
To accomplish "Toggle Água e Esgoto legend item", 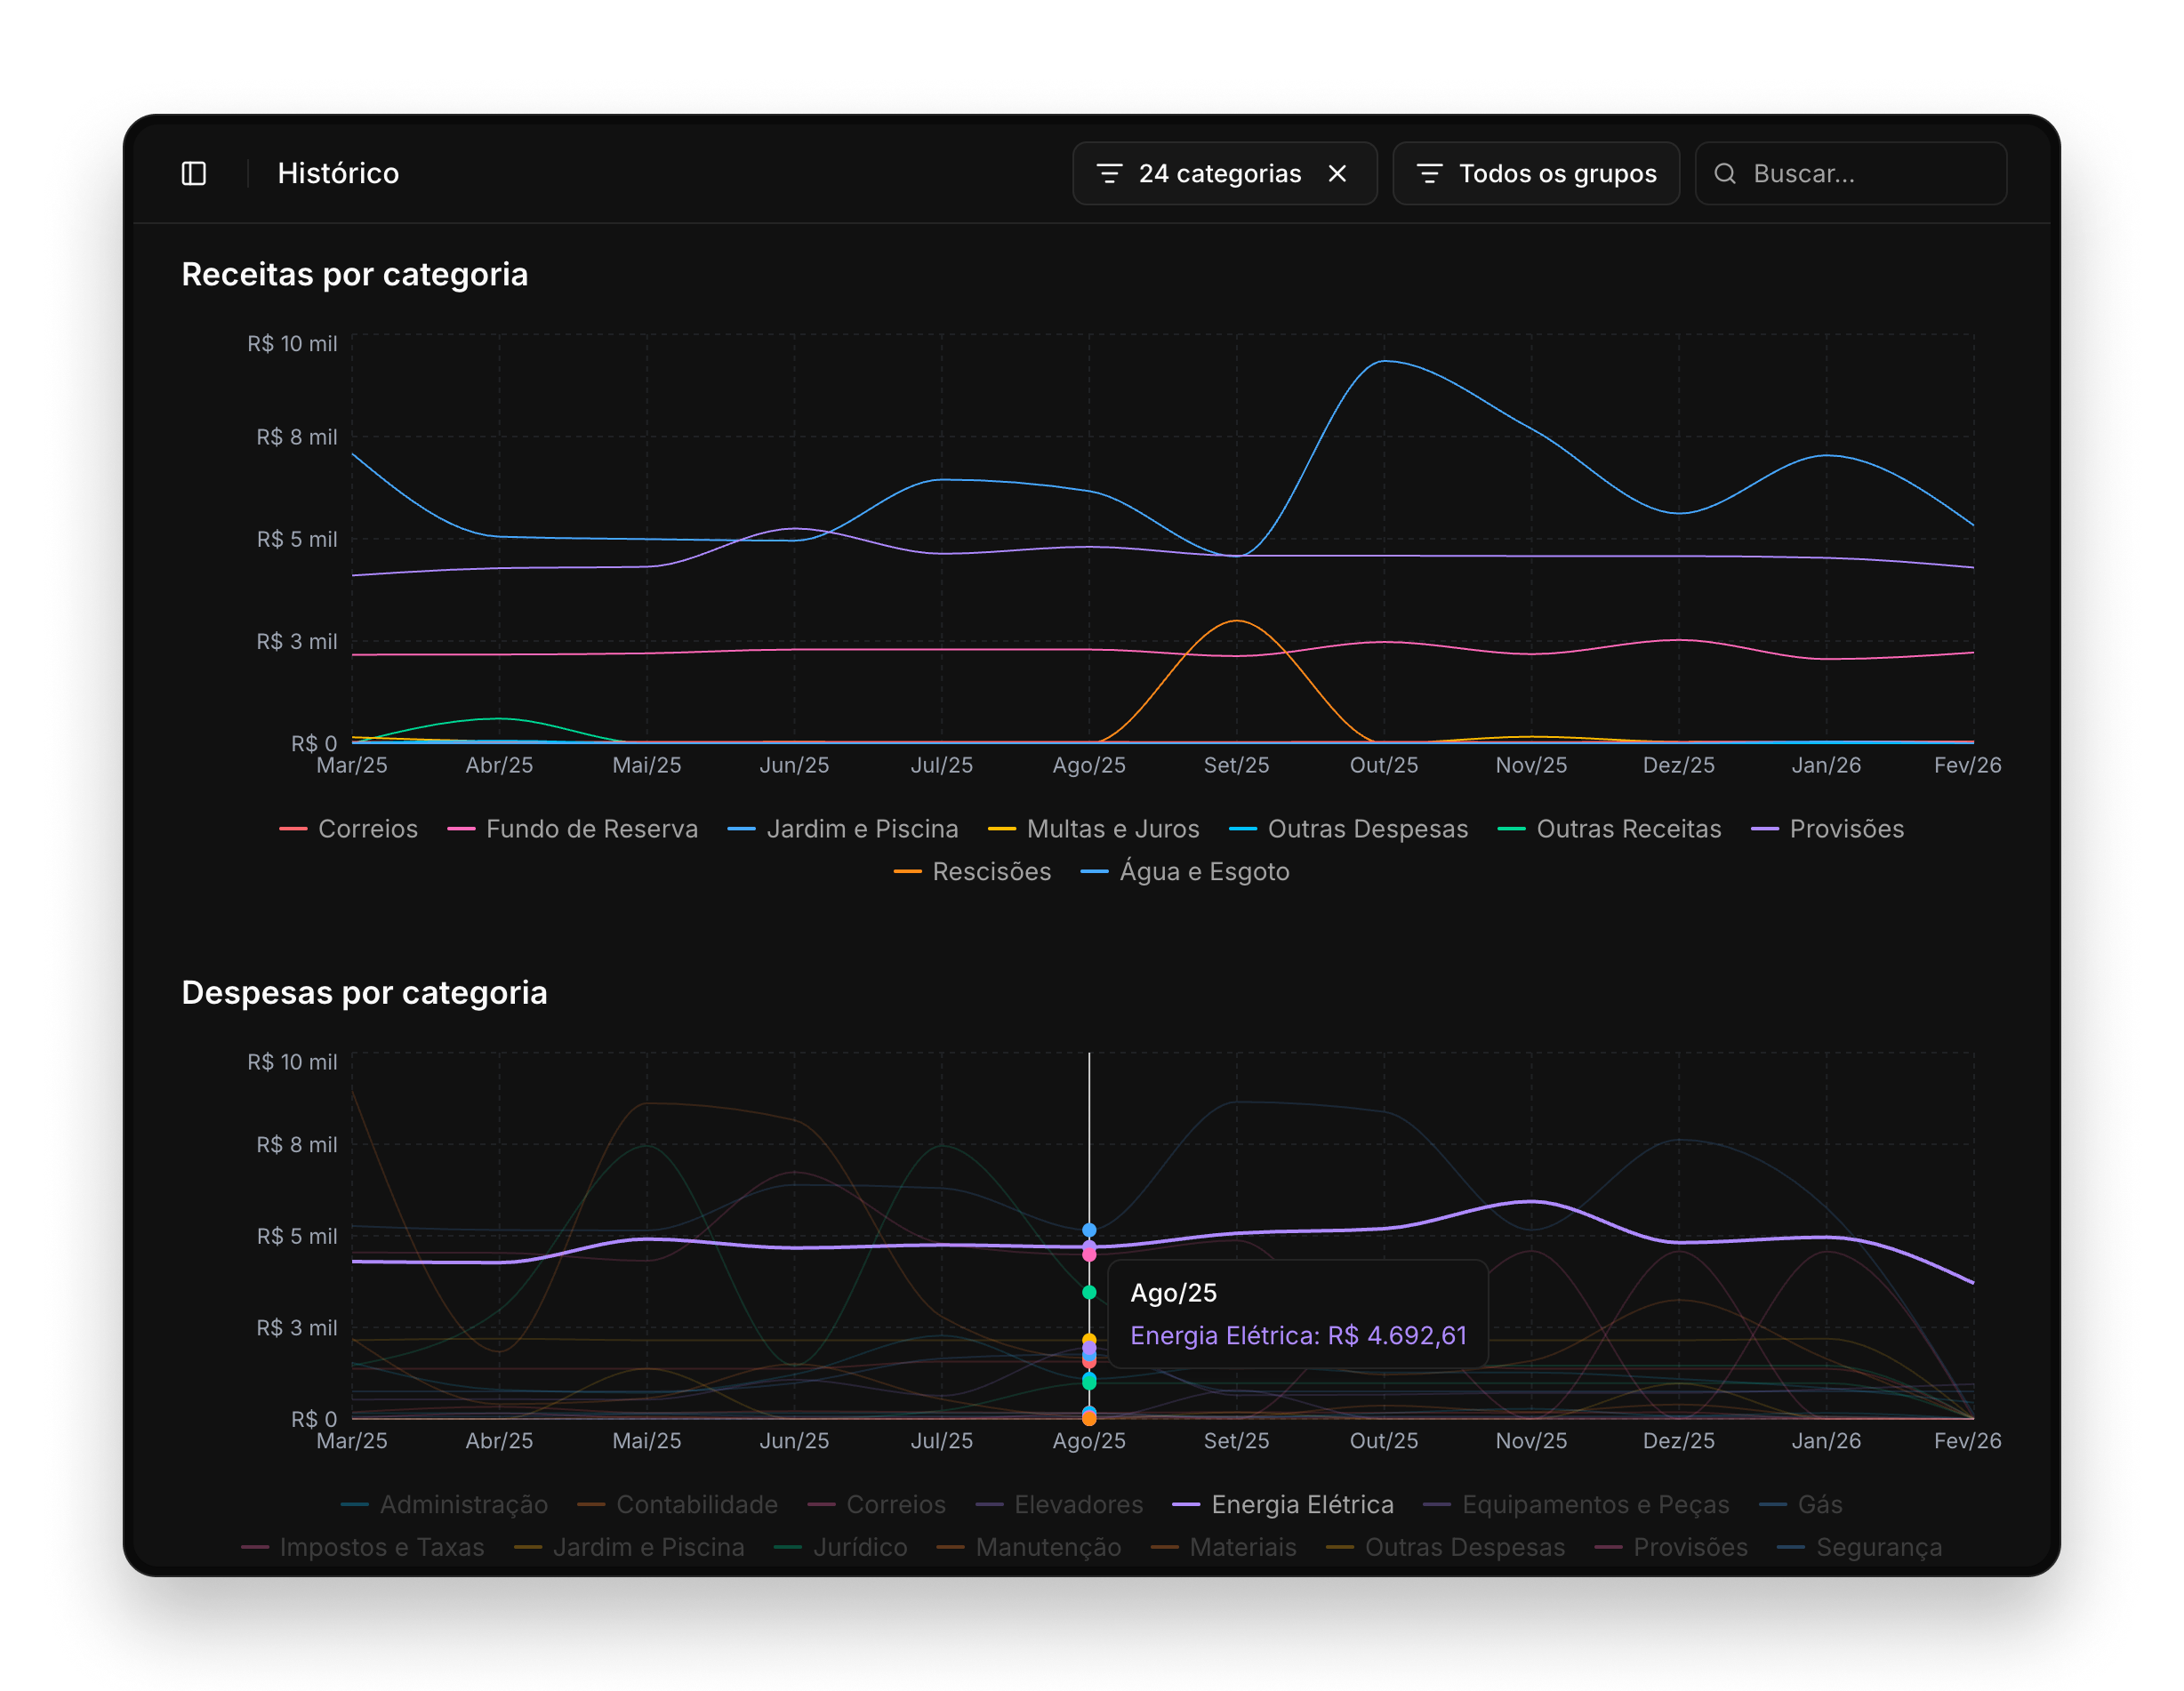I will (x=1203, y=872).
